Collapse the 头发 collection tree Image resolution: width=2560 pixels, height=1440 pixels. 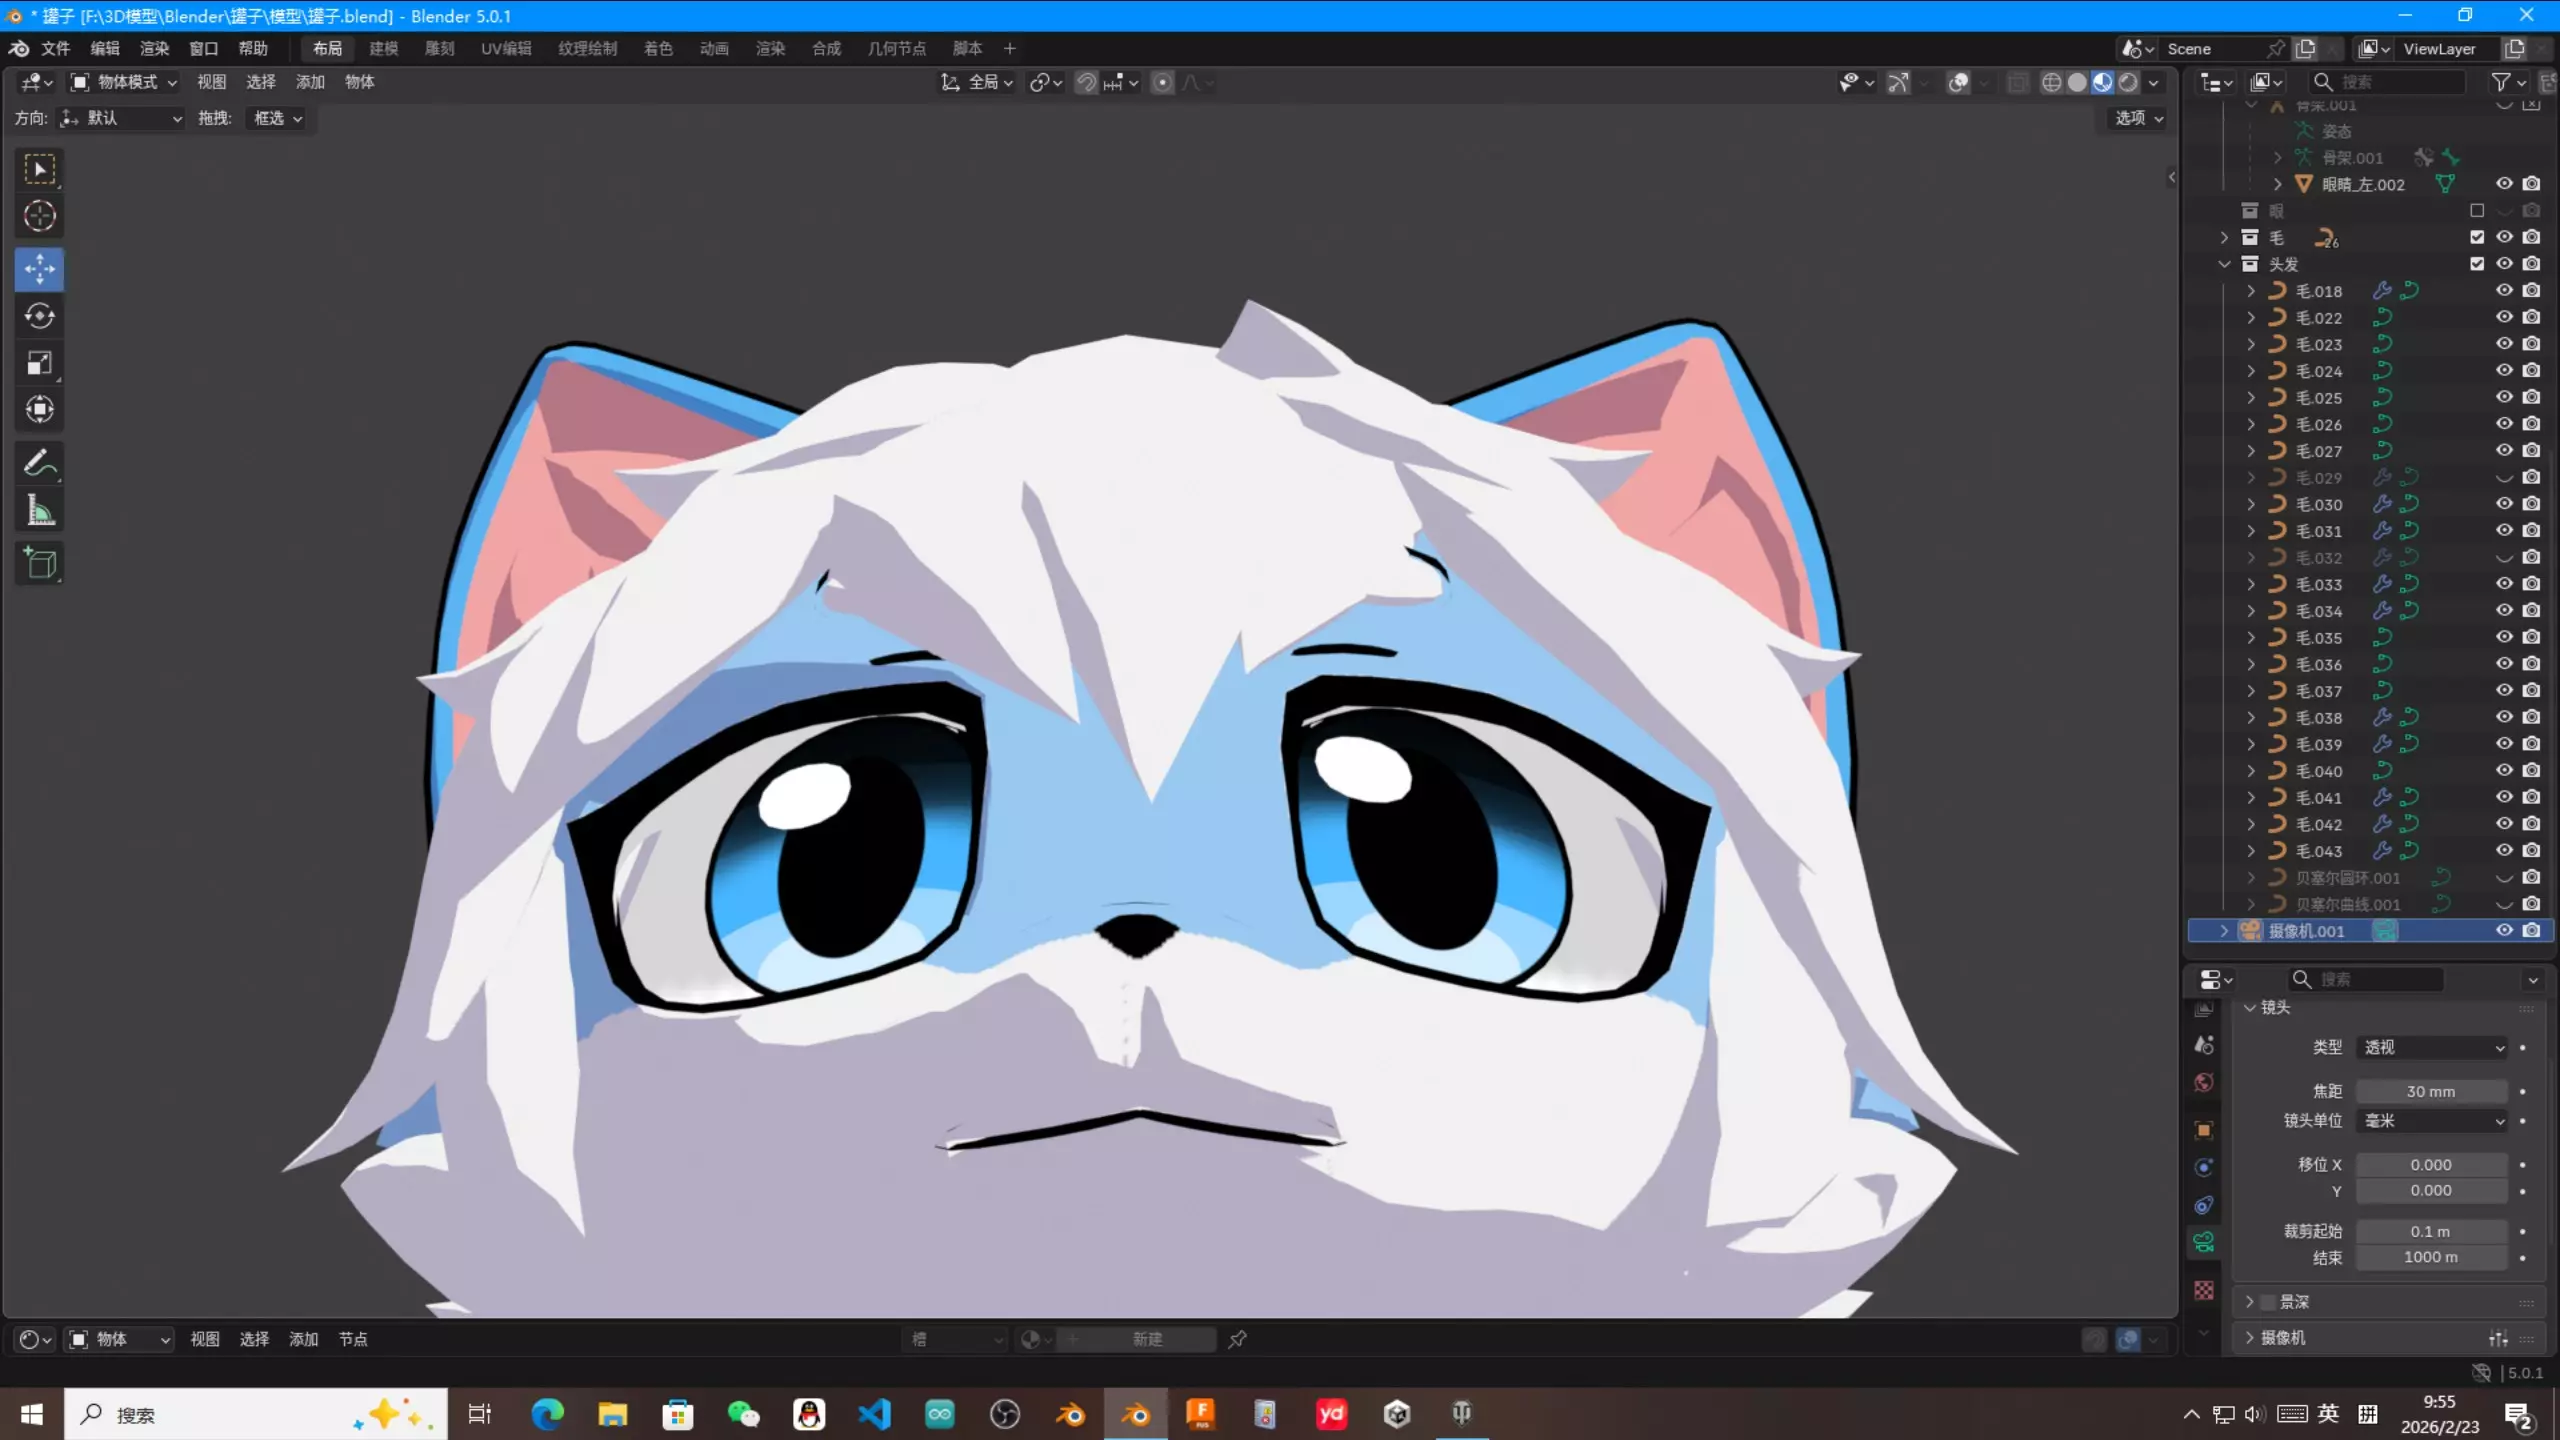(x=2224, y=264)
